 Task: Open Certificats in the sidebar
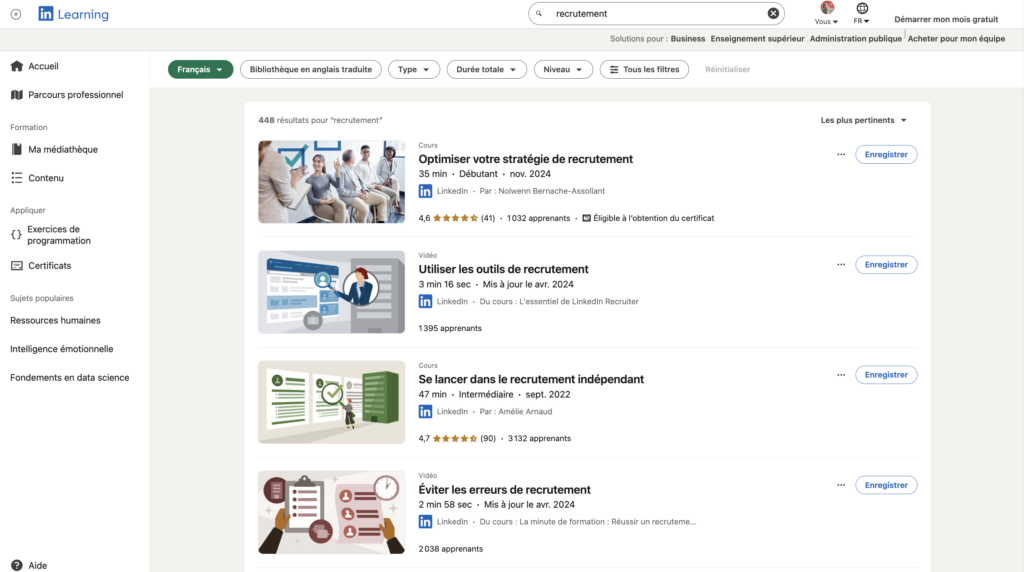pyautogui.click(x=50, y=266)
